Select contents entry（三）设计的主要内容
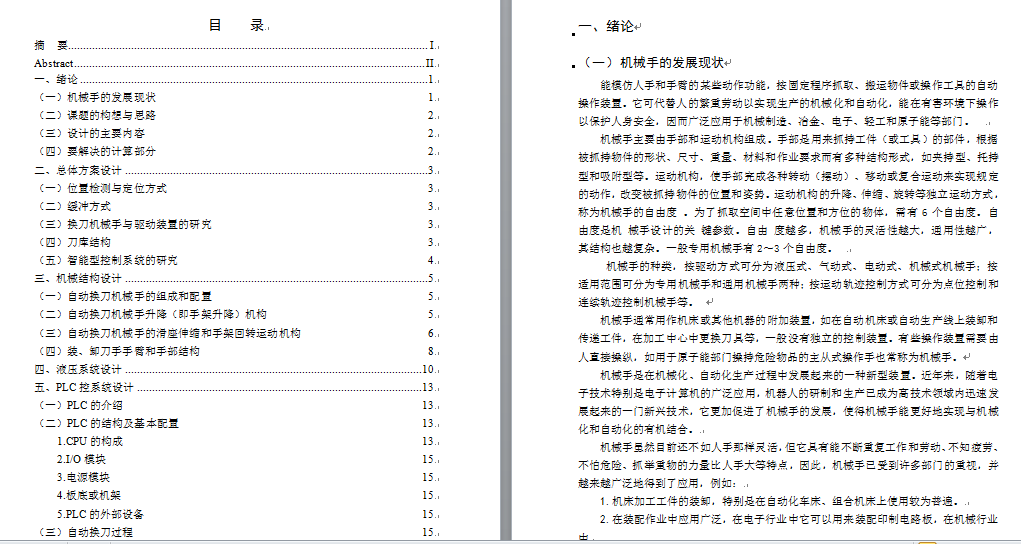Image resolution: width=1021 pixels, height=544 pixels. (236, 134)
